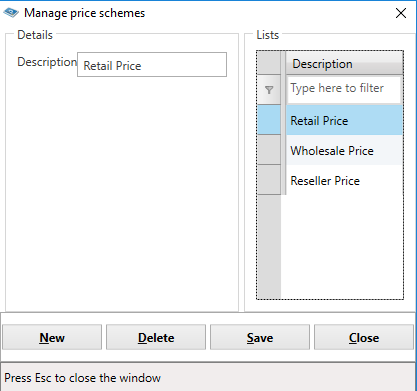
Task: Select the Retail Price list row
Action: pyautogui.click(x=344, y=120)
